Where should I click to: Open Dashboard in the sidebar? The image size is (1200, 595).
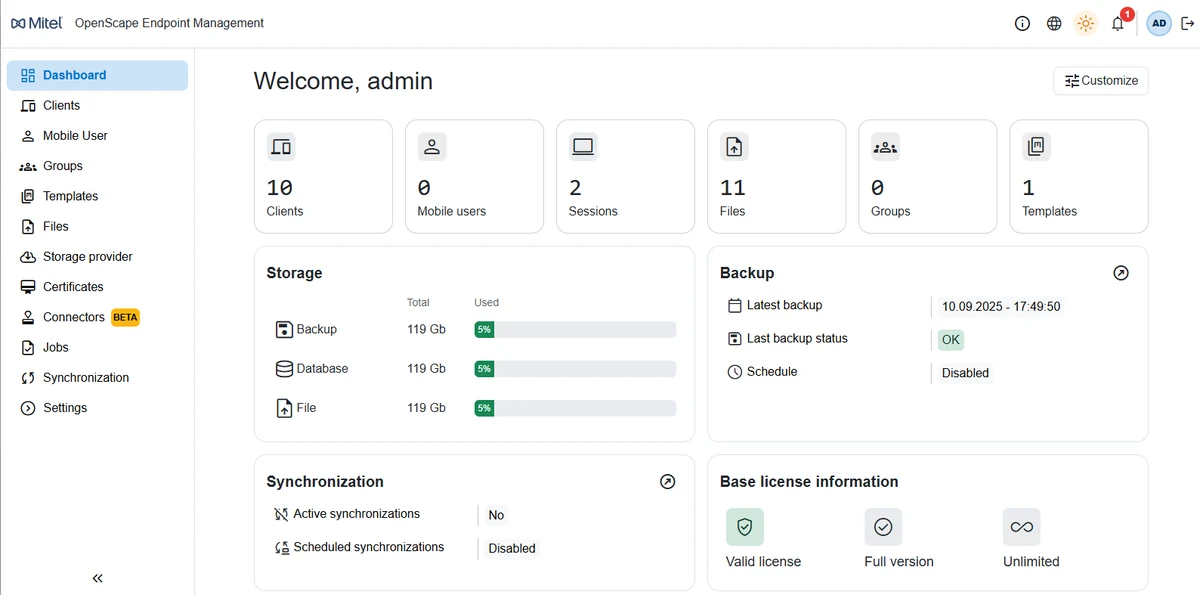pyautogui.click(x=97, y=75)
